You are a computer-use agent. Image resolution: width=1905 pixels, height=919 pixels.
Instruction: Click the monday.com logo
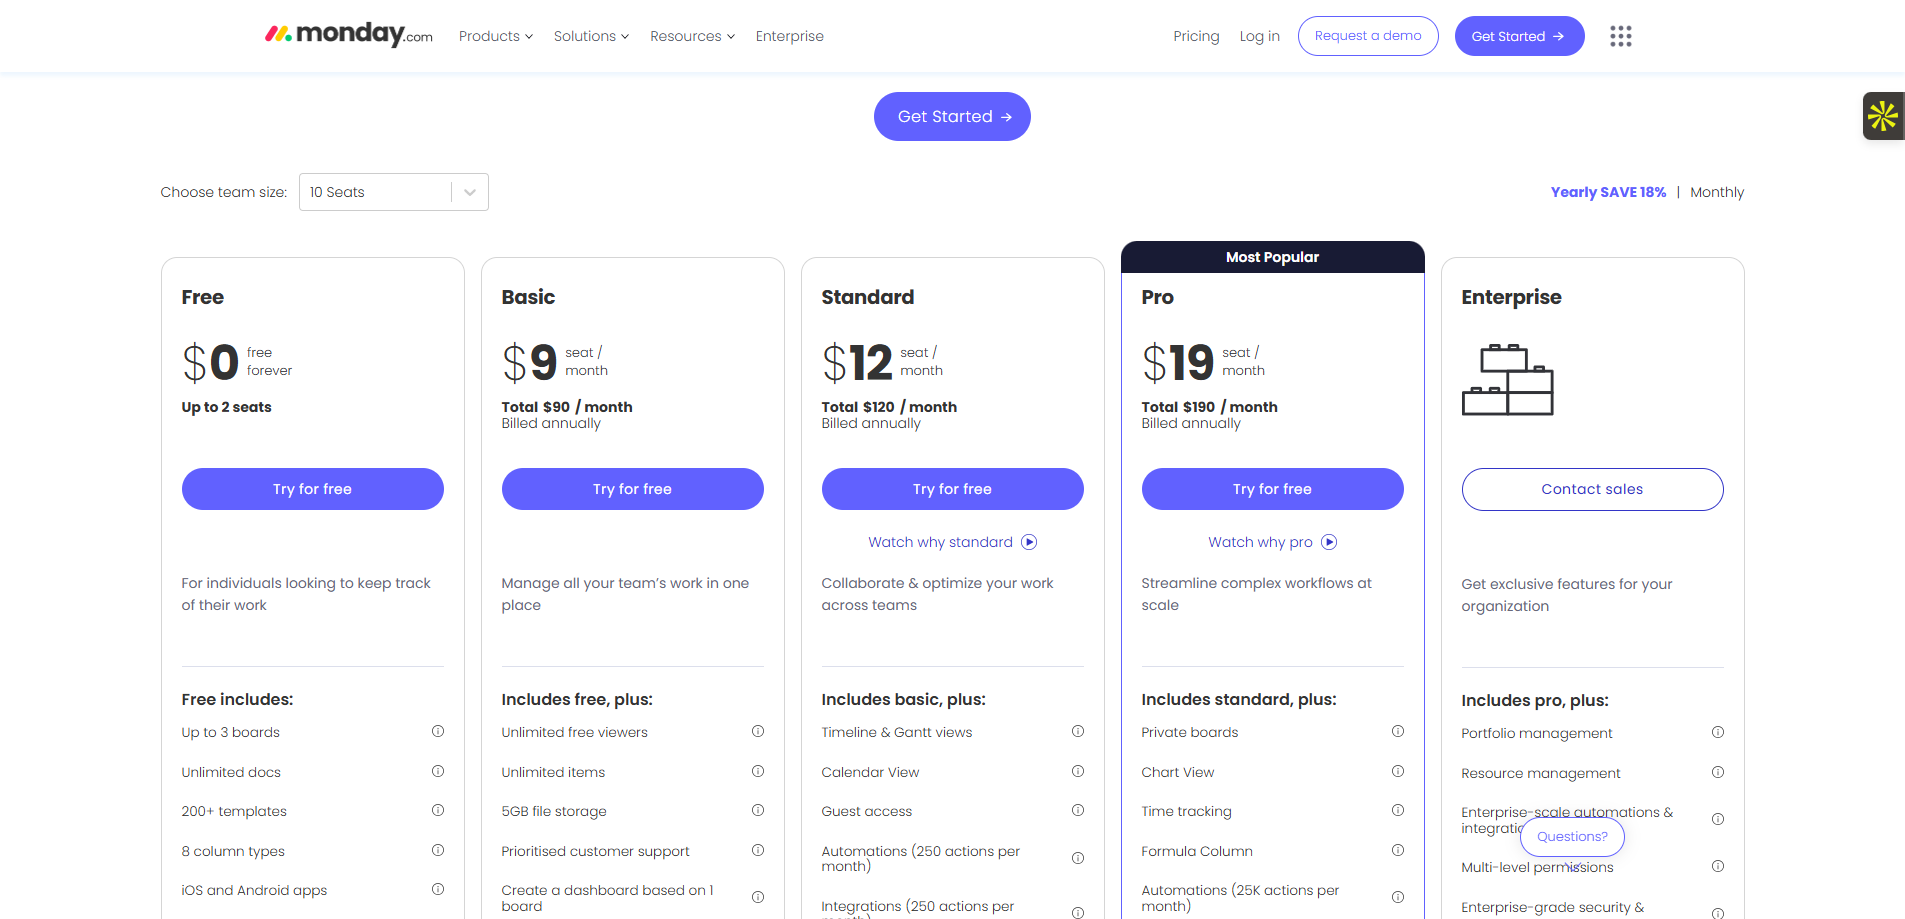348,35
